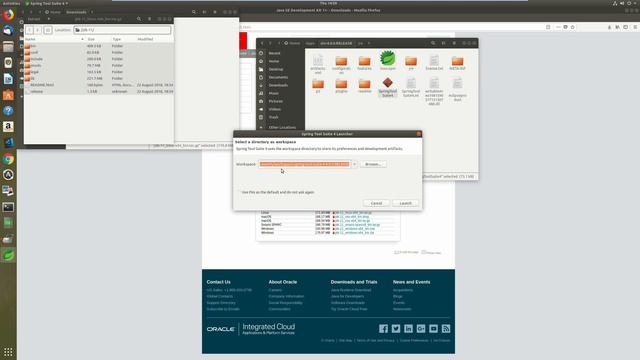
Task: Open the workspace path dropdown arrow
Action: (x=354, y=164)
